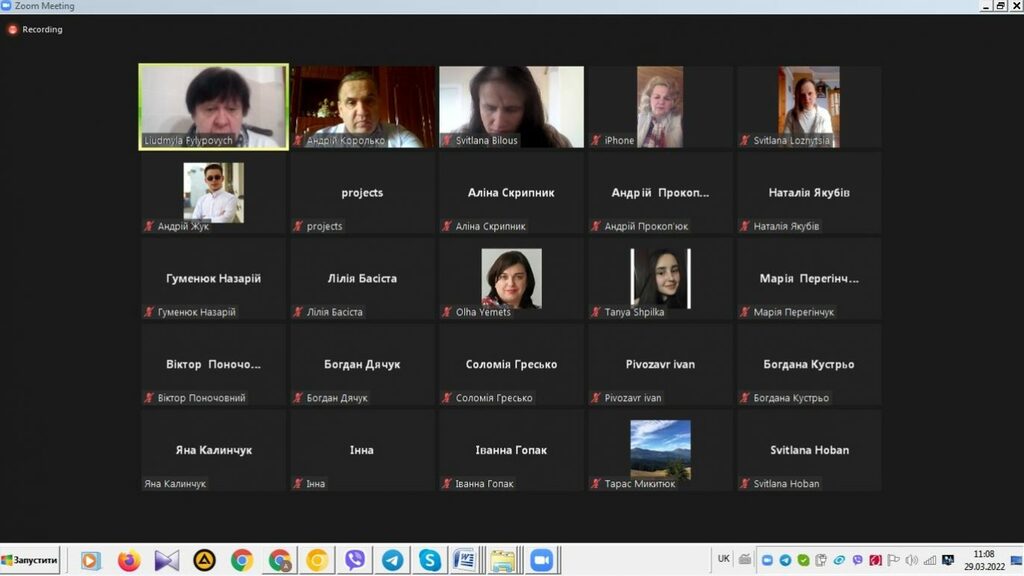Switch to the Word document in taskbar

465,561
